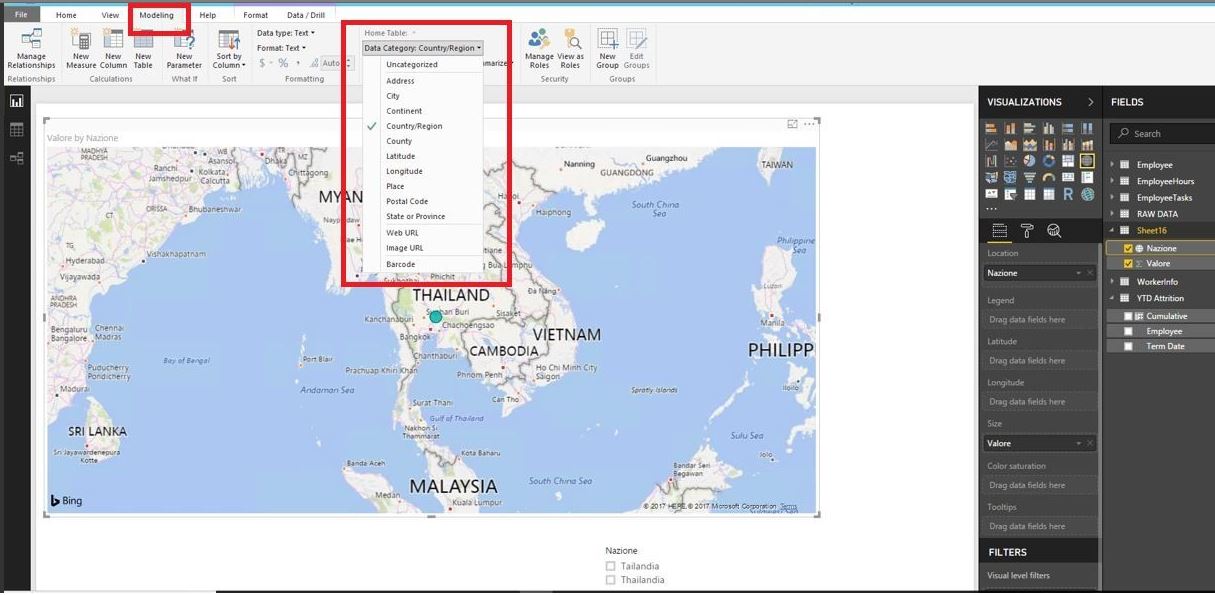Click the Legend data field well
This screenshot has width=1215, height=595.
coord(1040,320)
